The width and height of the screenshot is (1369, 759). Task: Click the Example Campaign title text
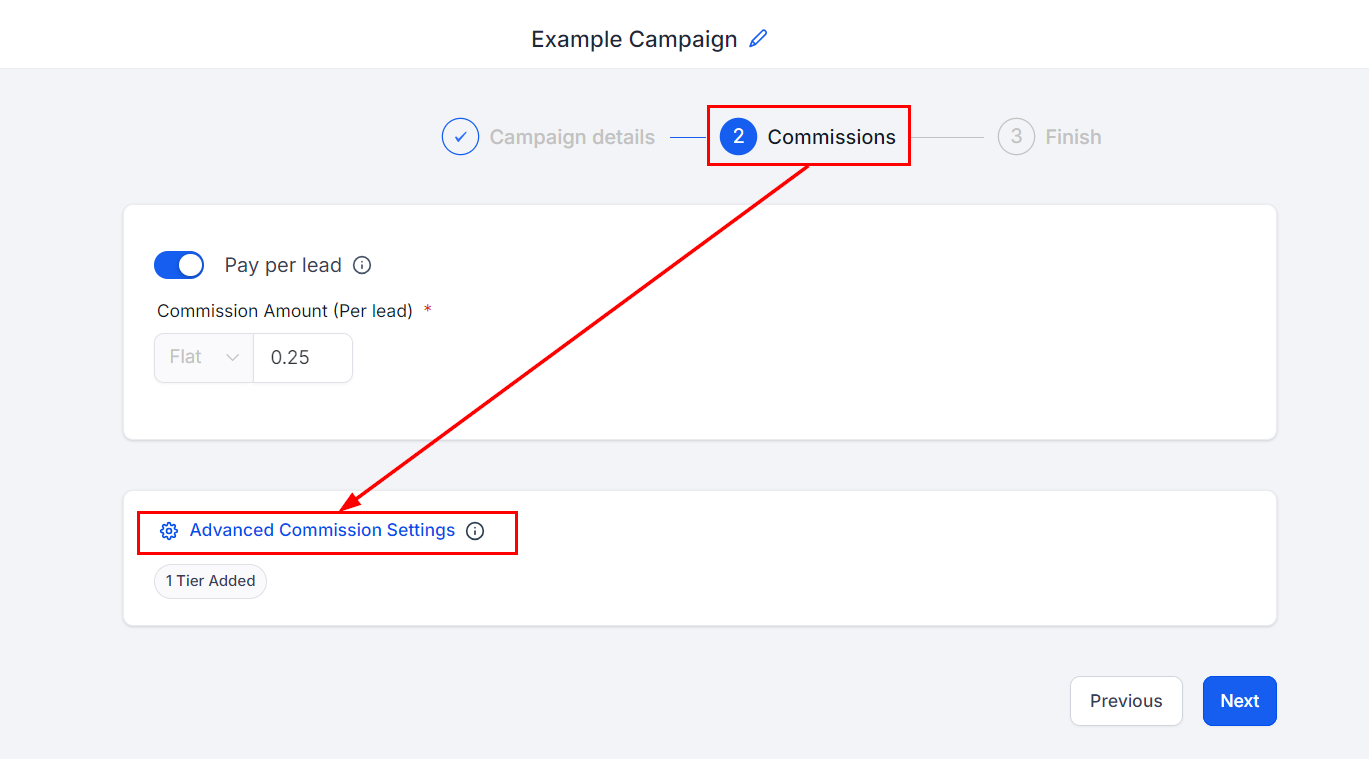pos(634,39)
